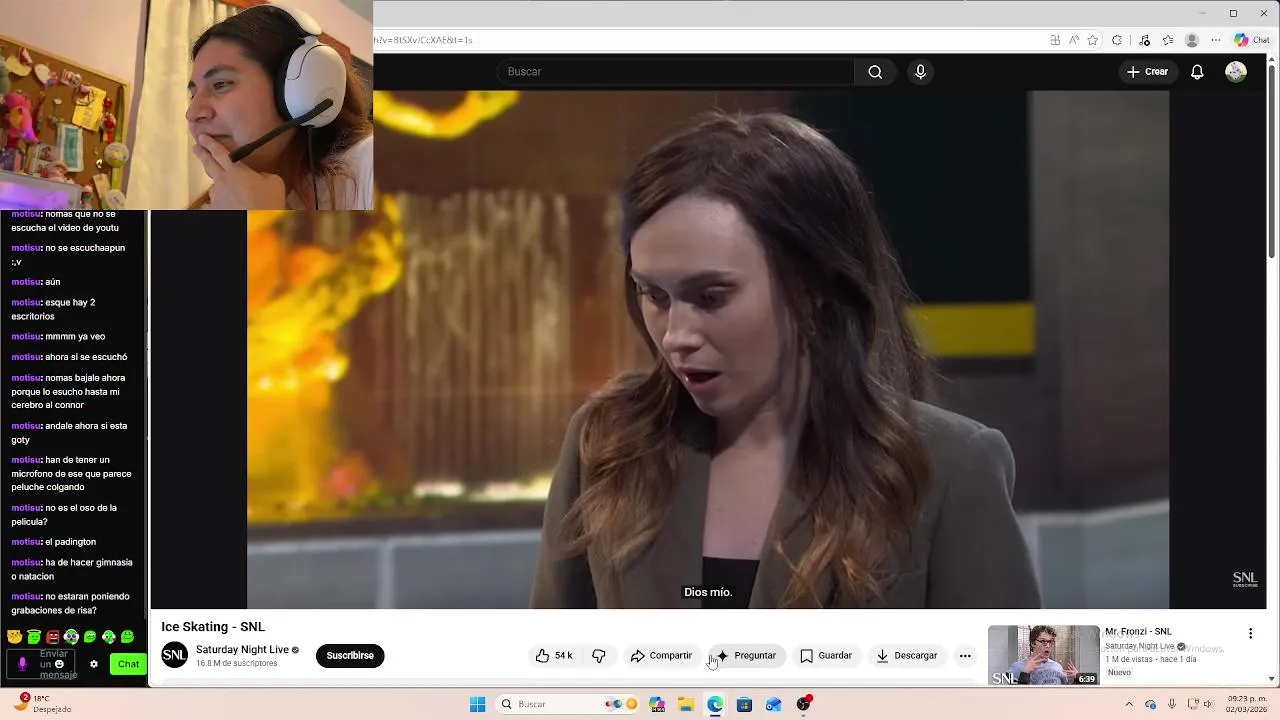Click Descargar to download video

(x=907, y=656)
